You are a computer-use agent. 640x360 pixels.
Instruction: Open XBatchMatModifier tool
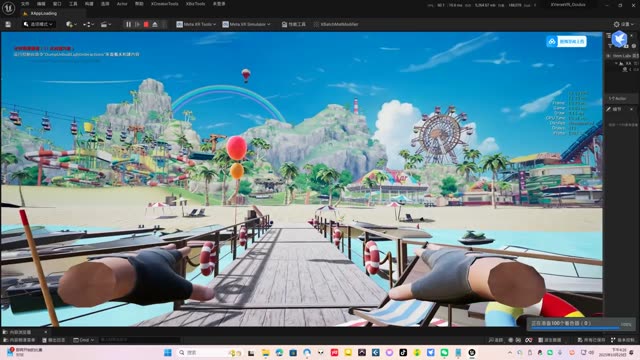tap(336, 24)
